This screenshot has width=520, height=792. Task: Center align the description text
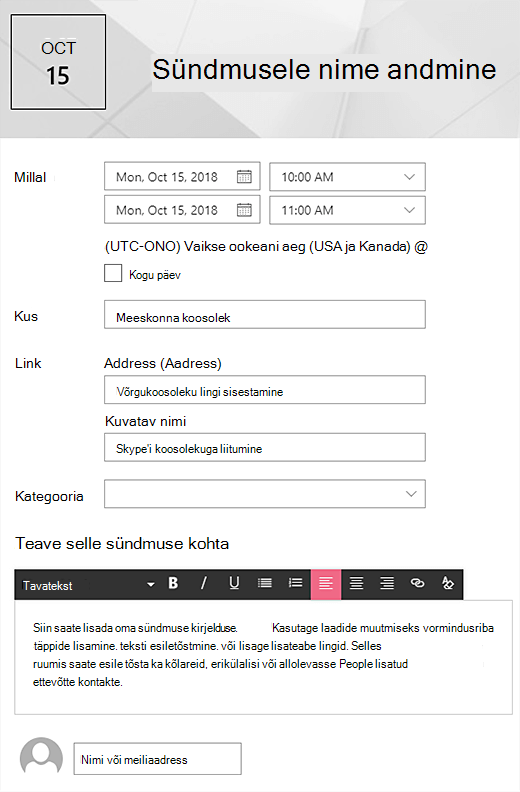(x=357, y=583)
